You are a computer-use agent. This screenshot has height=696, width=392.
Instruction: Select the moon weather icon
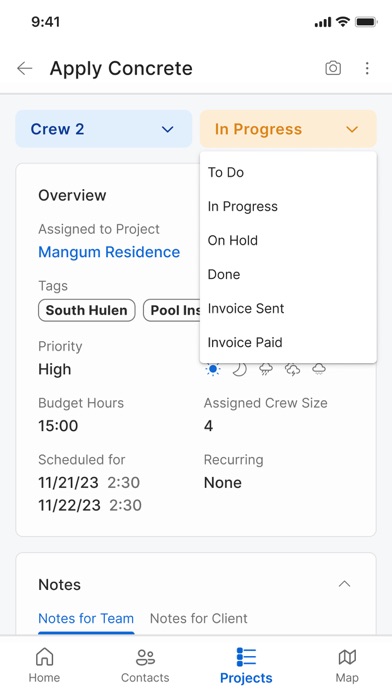pos(240,369)
